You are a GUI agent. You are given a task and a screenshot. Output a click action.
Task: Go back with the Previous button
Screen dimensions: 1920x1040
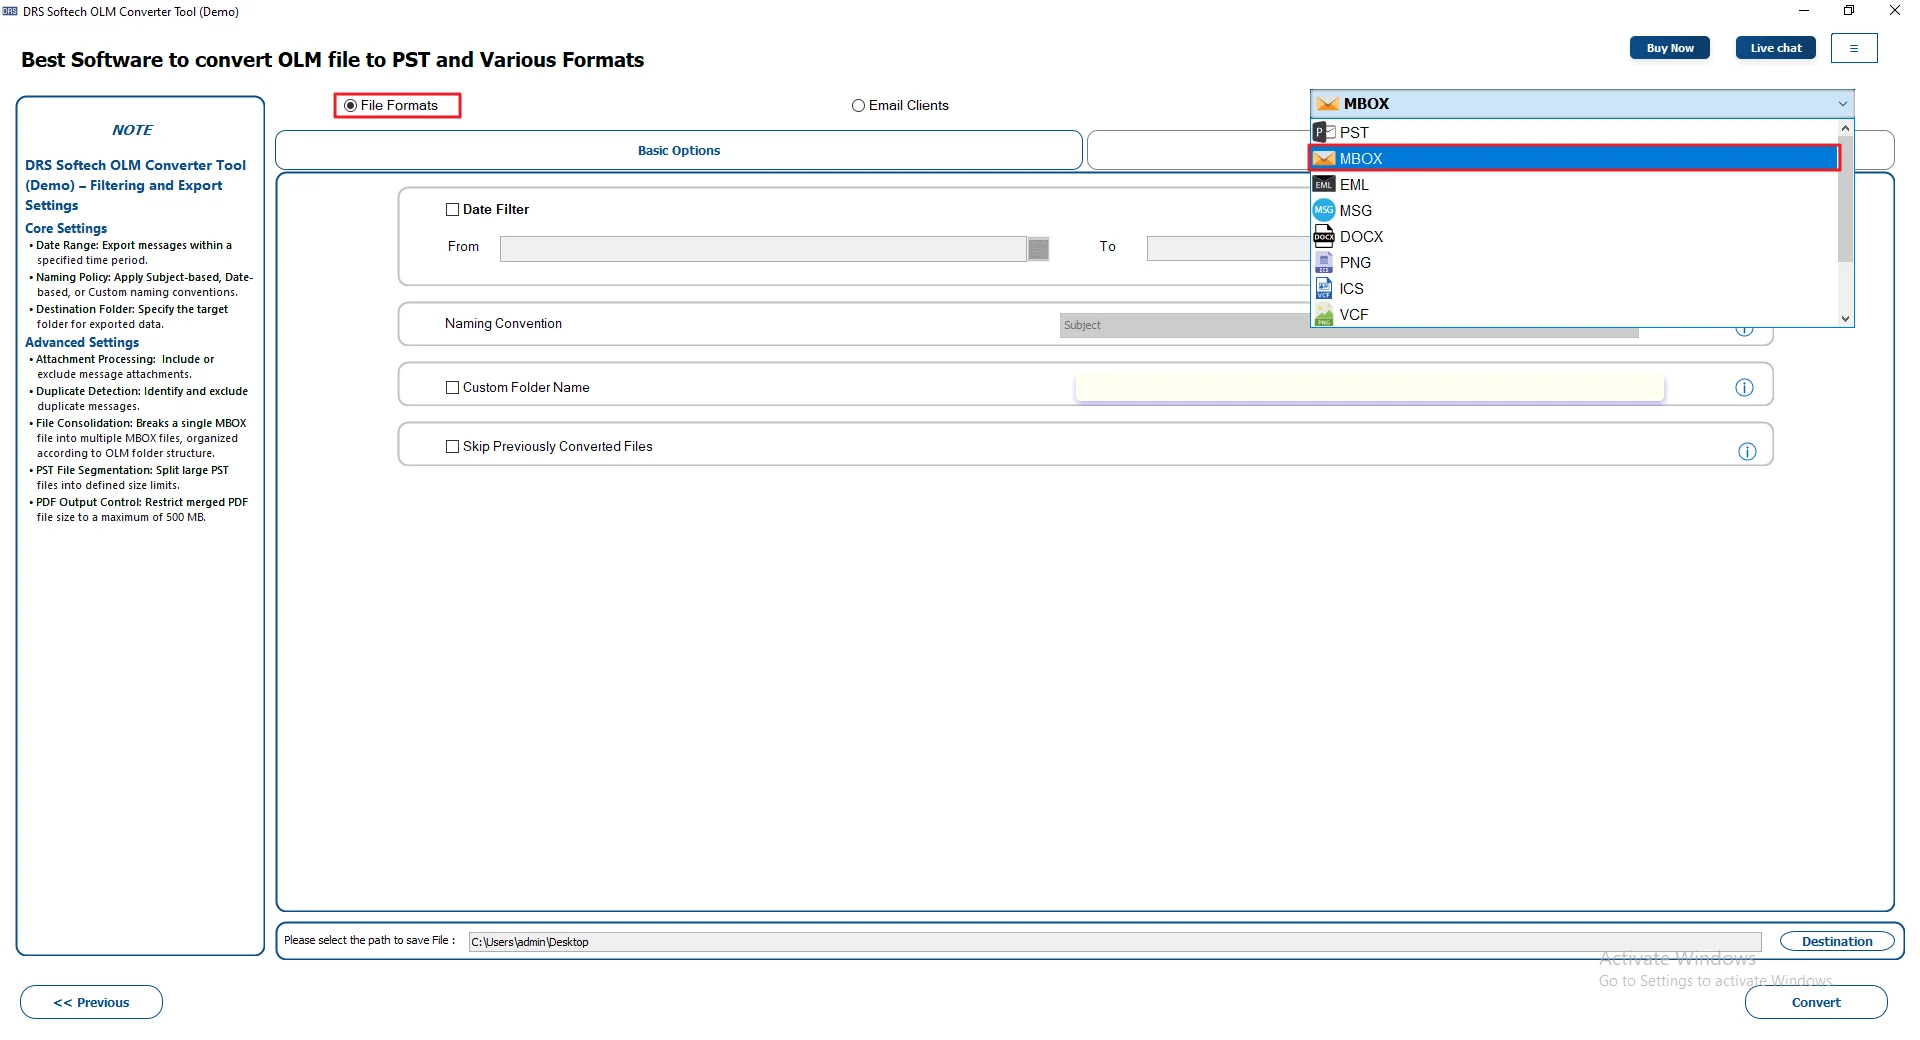pos(91,1003)
